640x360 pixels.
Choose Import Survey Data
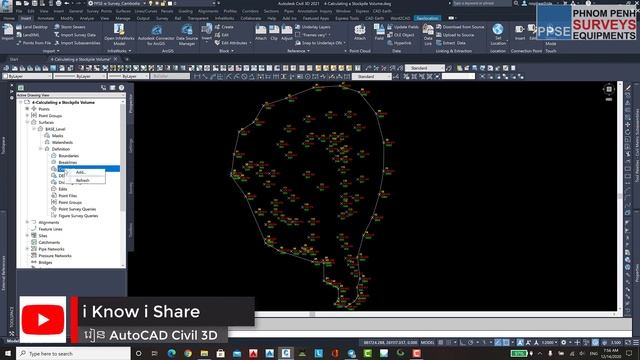pos(75,35)
